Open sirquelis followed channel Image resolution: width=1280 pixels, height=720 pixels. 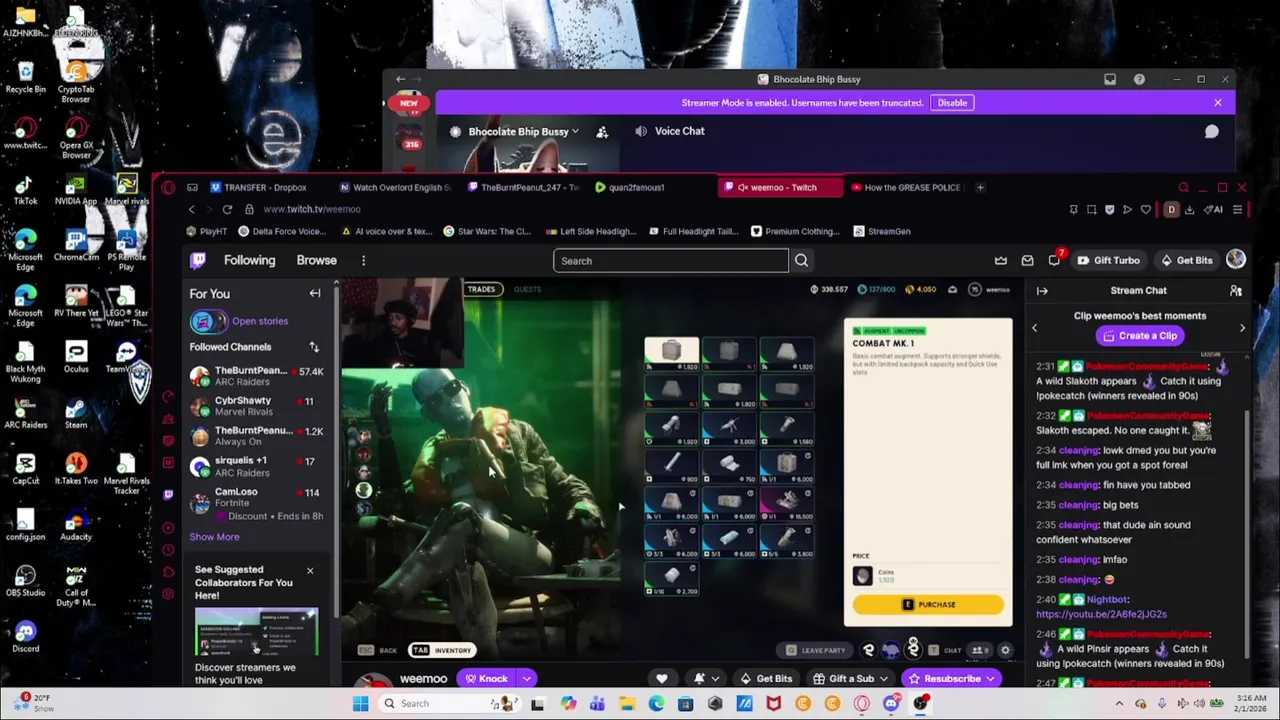coord(257,467)
